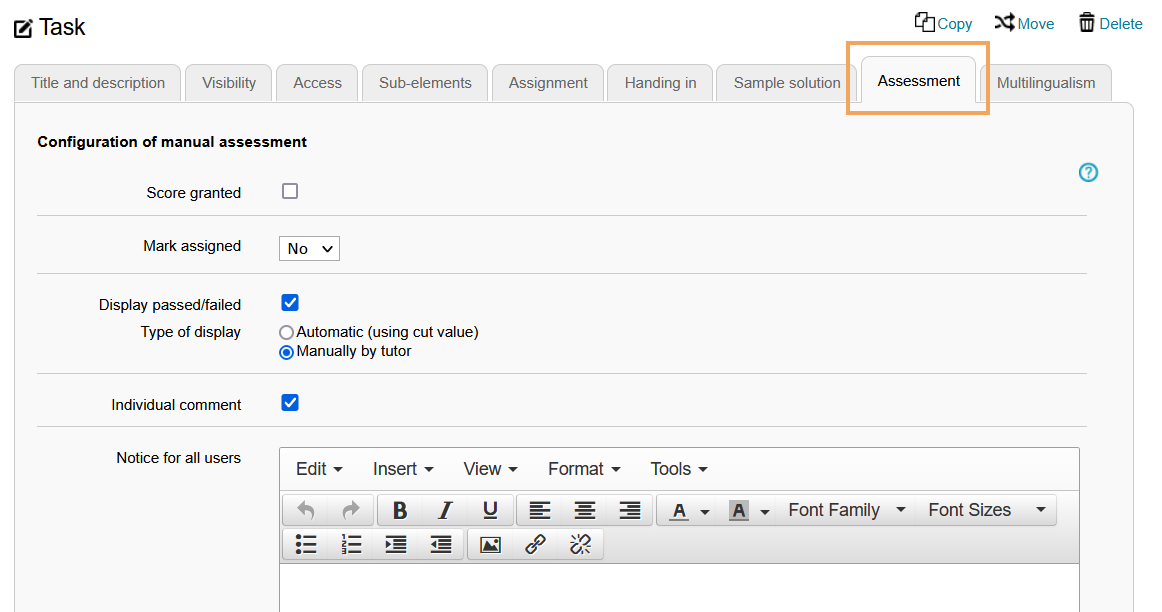Insert a bullet list in editor
Image resolution: width=1162 pixels, height=612 pixels.
pyautogui.click(x=306, y=544)
